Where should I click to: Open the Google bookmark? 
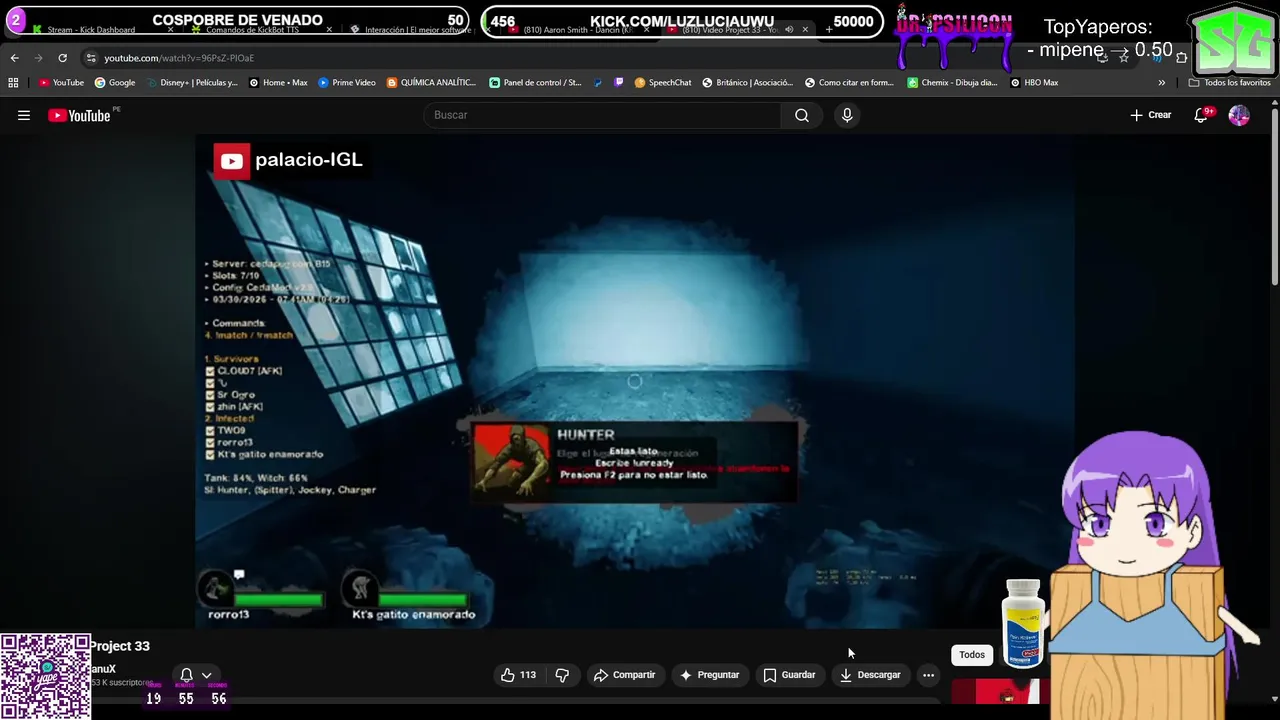[x=115, y=83]
